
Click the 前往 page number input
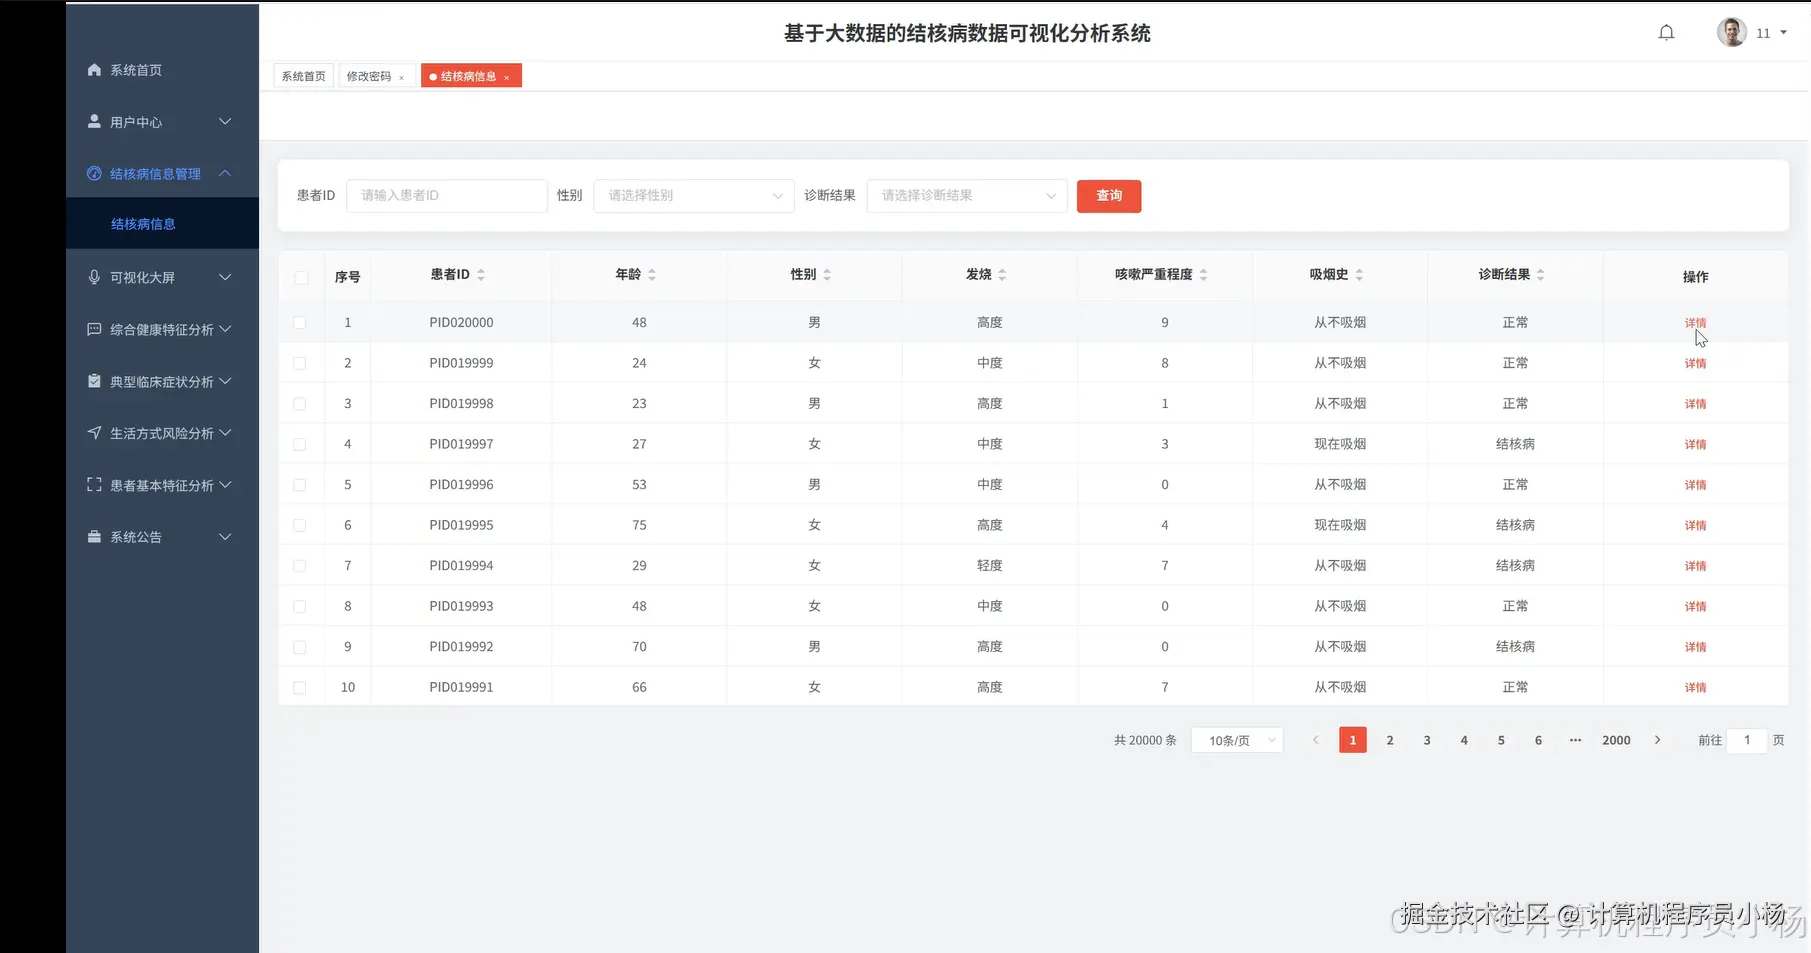1747,740
